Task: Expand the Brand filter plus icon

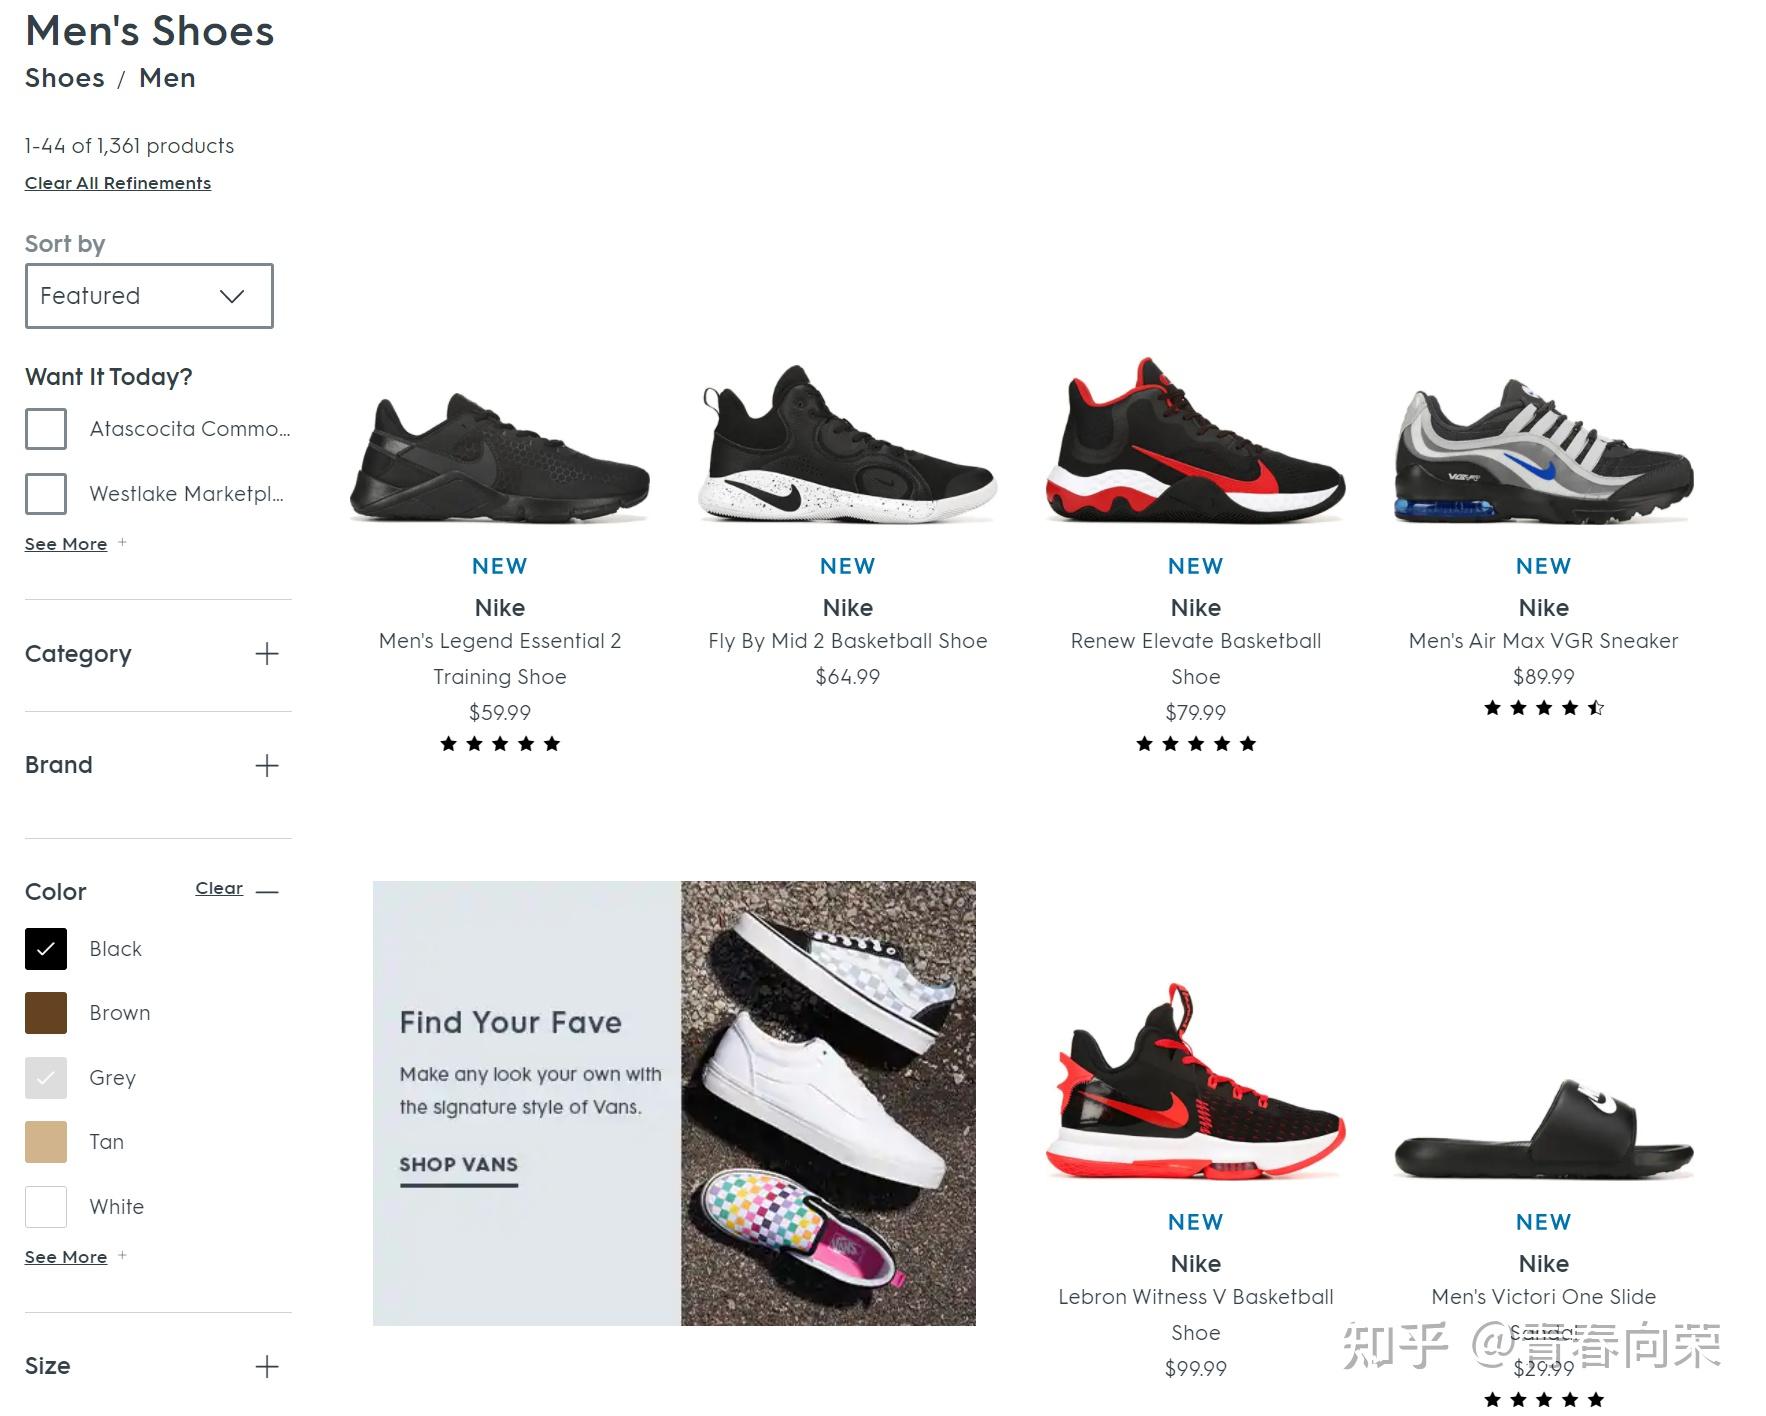Action: click(266, 766)
